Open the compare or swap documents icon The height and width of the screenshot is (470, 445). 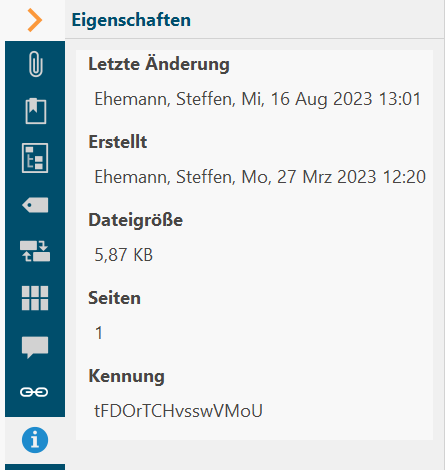[x=35, y=251]
